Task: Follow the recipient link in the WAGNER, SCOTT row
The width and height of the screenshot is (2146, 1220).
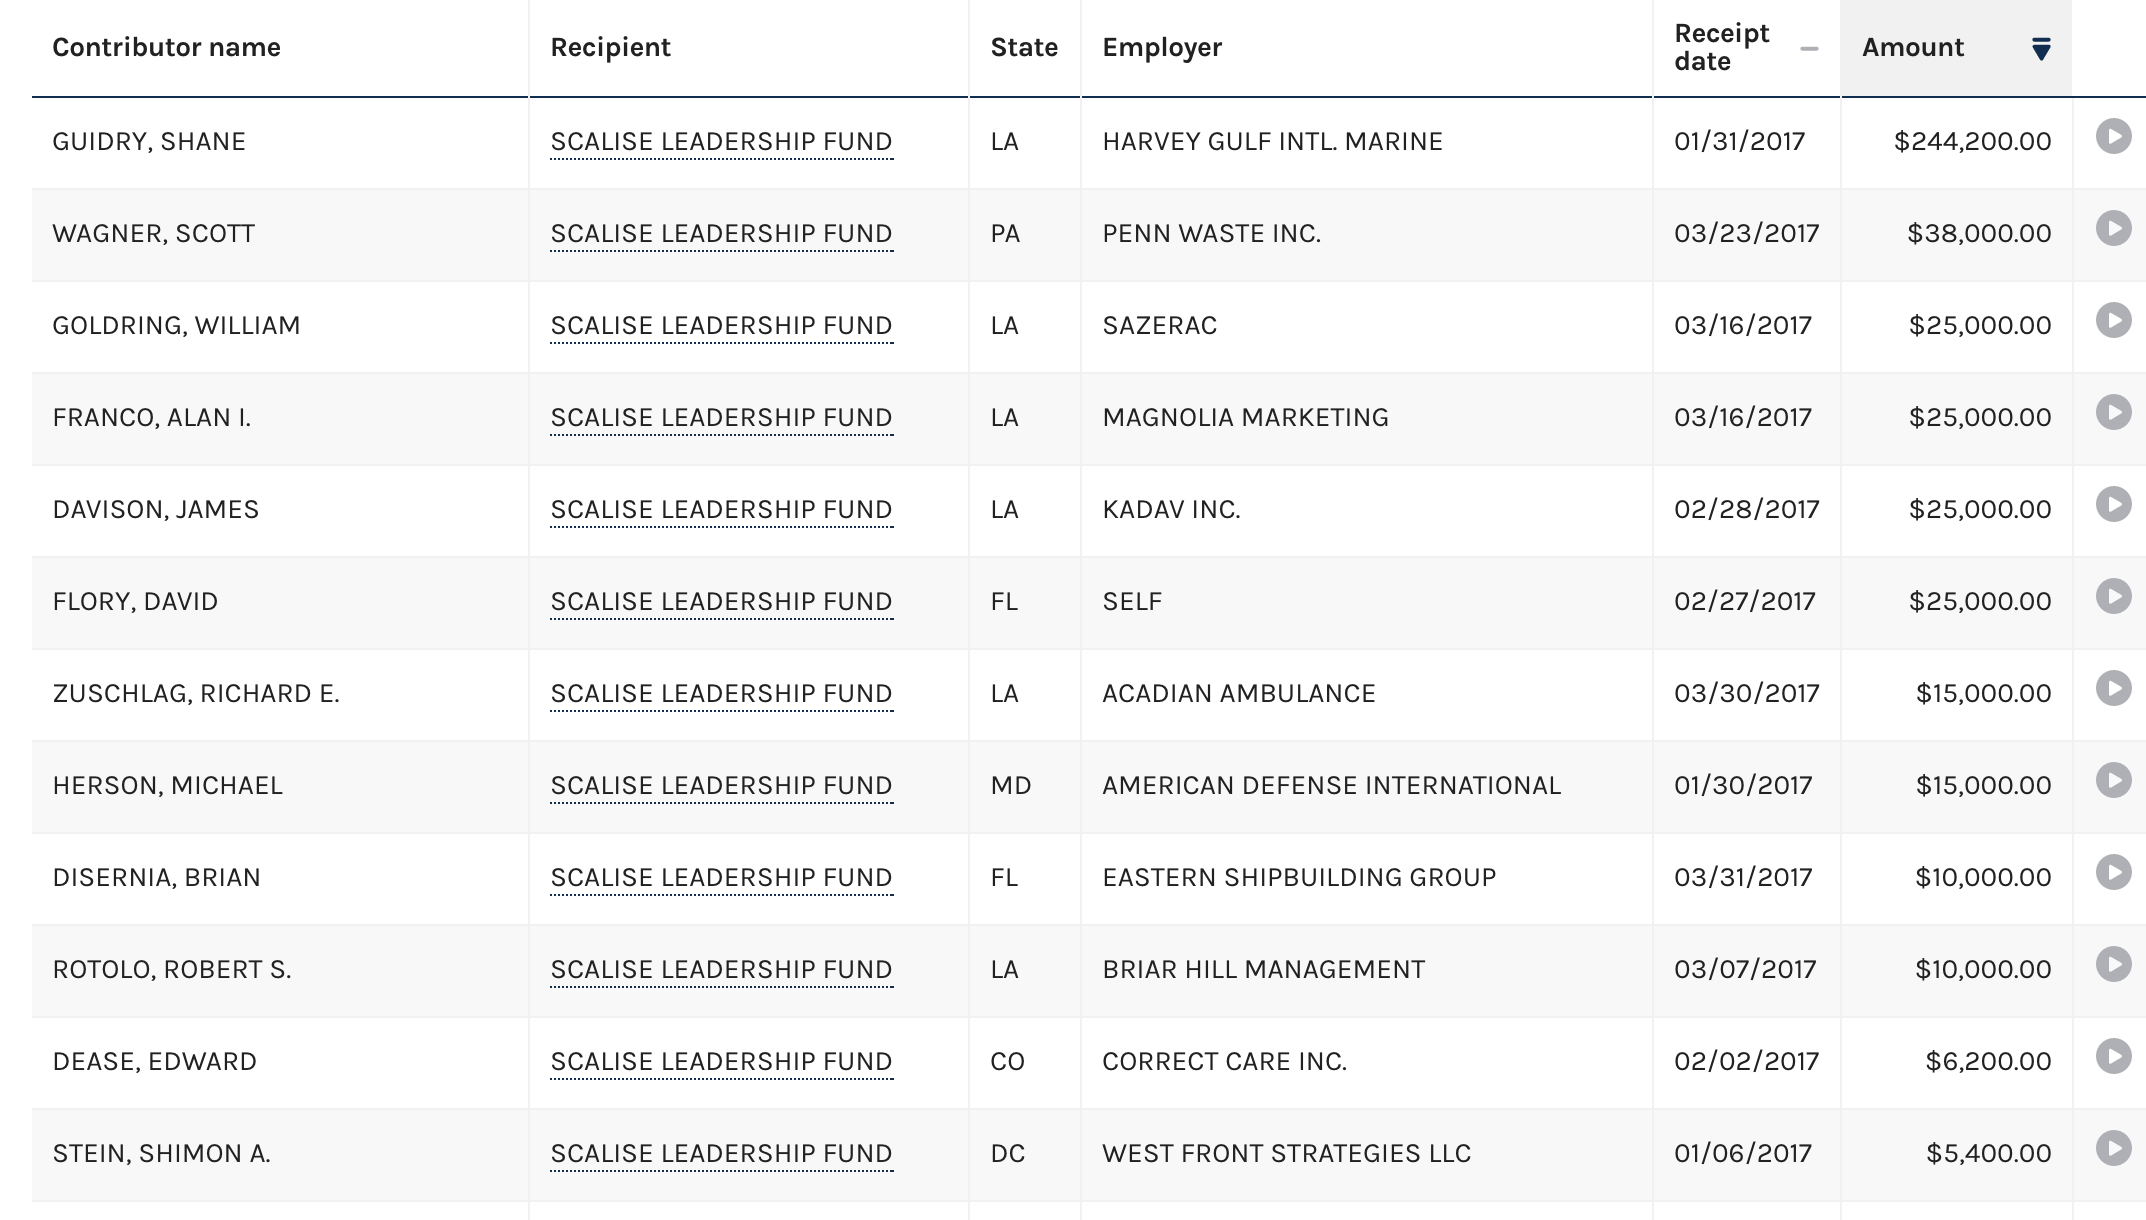Action: pyautogui.click(x=721, y=234)
